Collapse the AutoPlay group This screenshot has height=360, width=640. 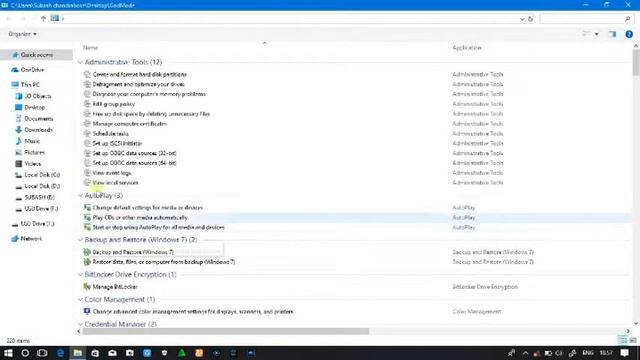tap(80, 196)
